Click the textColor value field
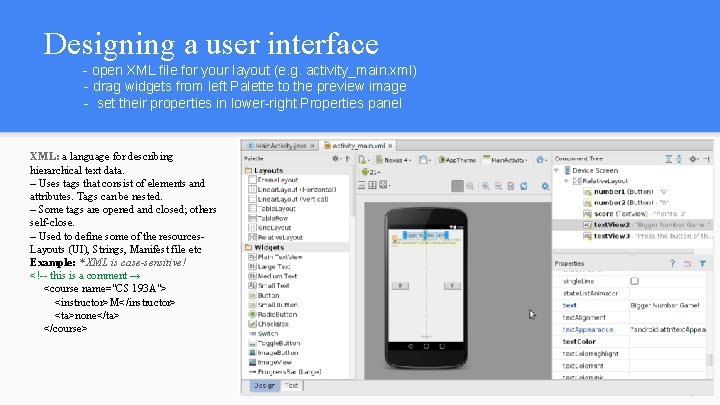Image resolution: width=720 pixels, height=405 pixels. coord(667,342)
